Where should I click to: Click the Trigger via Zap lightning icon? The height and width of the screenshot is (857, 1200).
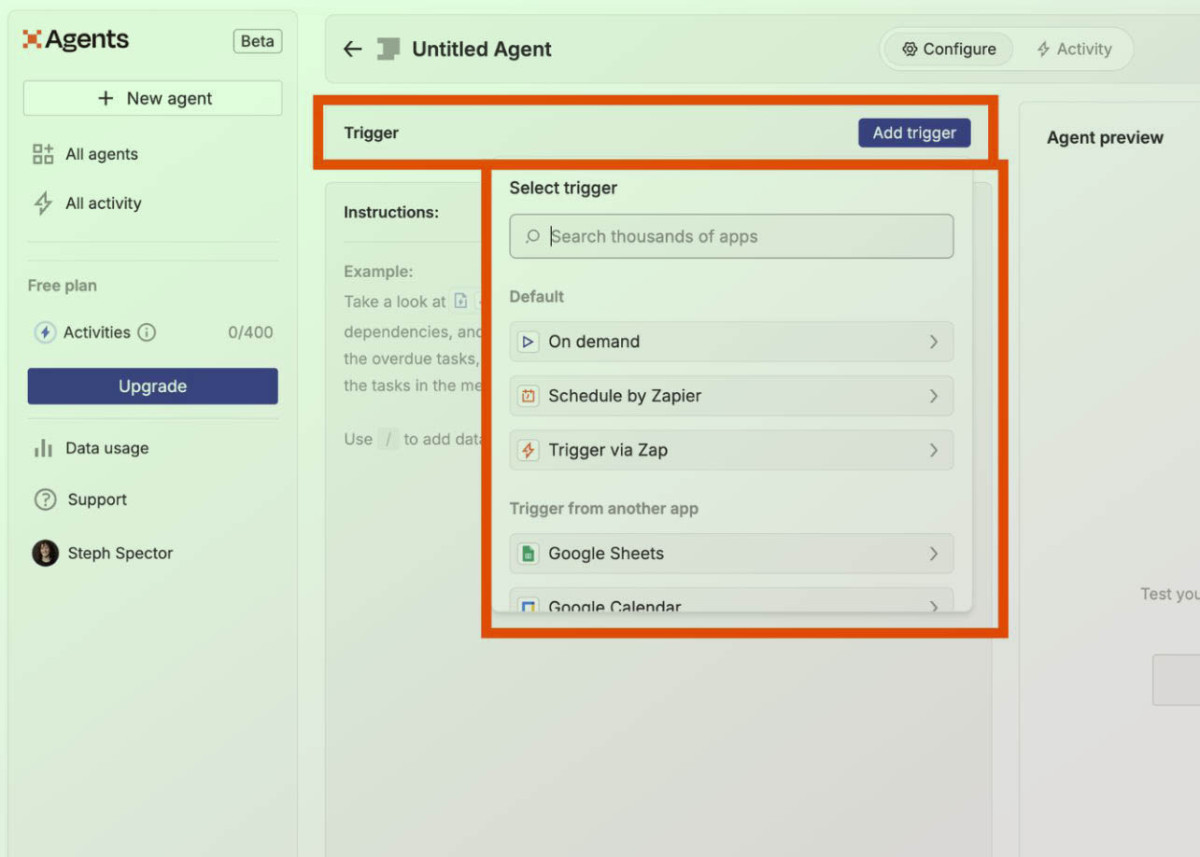point(528,450)
